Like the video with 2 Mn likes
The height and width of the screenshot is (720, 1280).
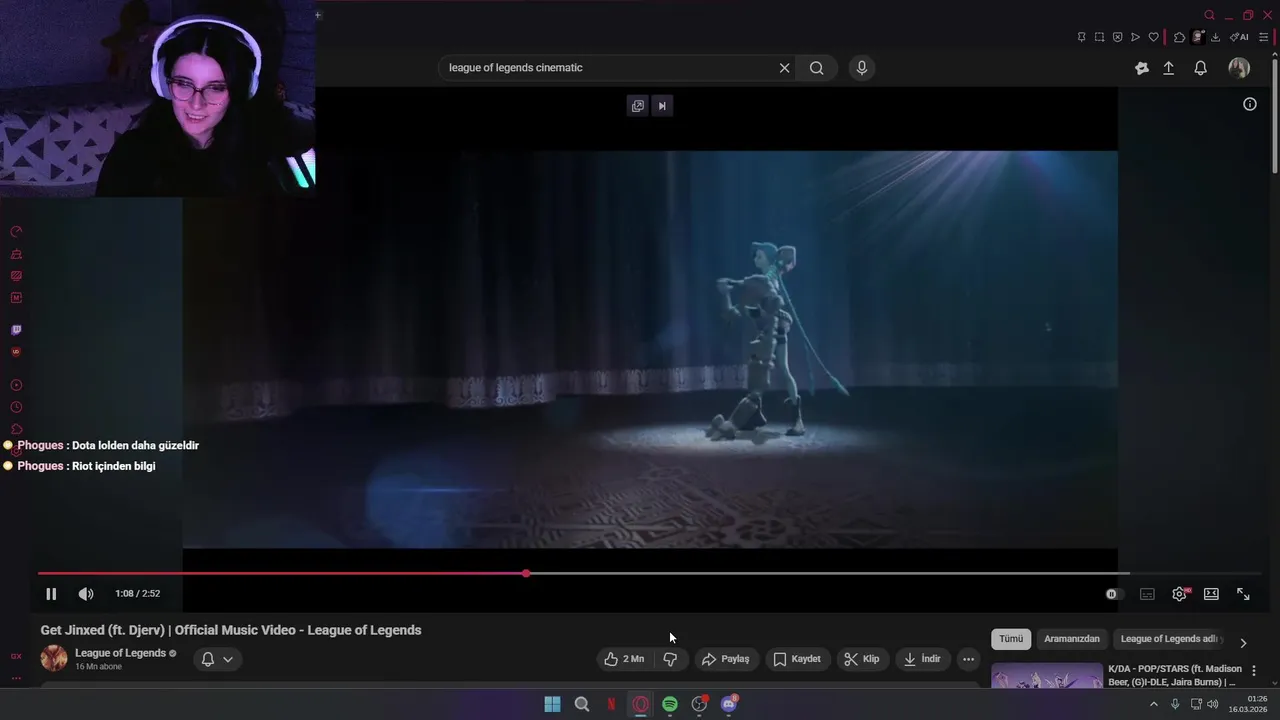[x=624, y=659]
